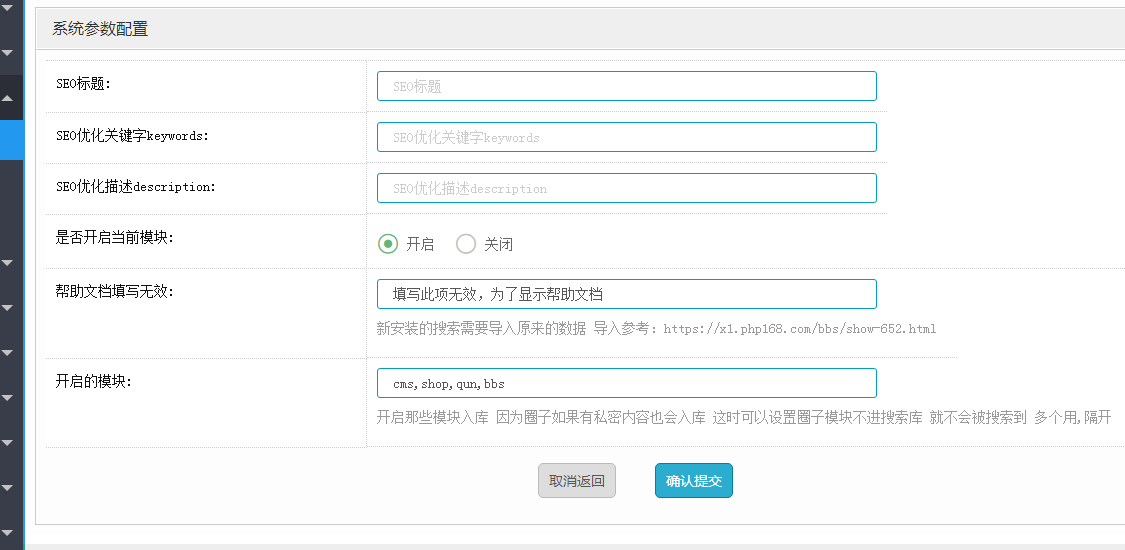Expand the sidebar section directly above the up arrow
The image size is (1125, 550).
point(7,52)
